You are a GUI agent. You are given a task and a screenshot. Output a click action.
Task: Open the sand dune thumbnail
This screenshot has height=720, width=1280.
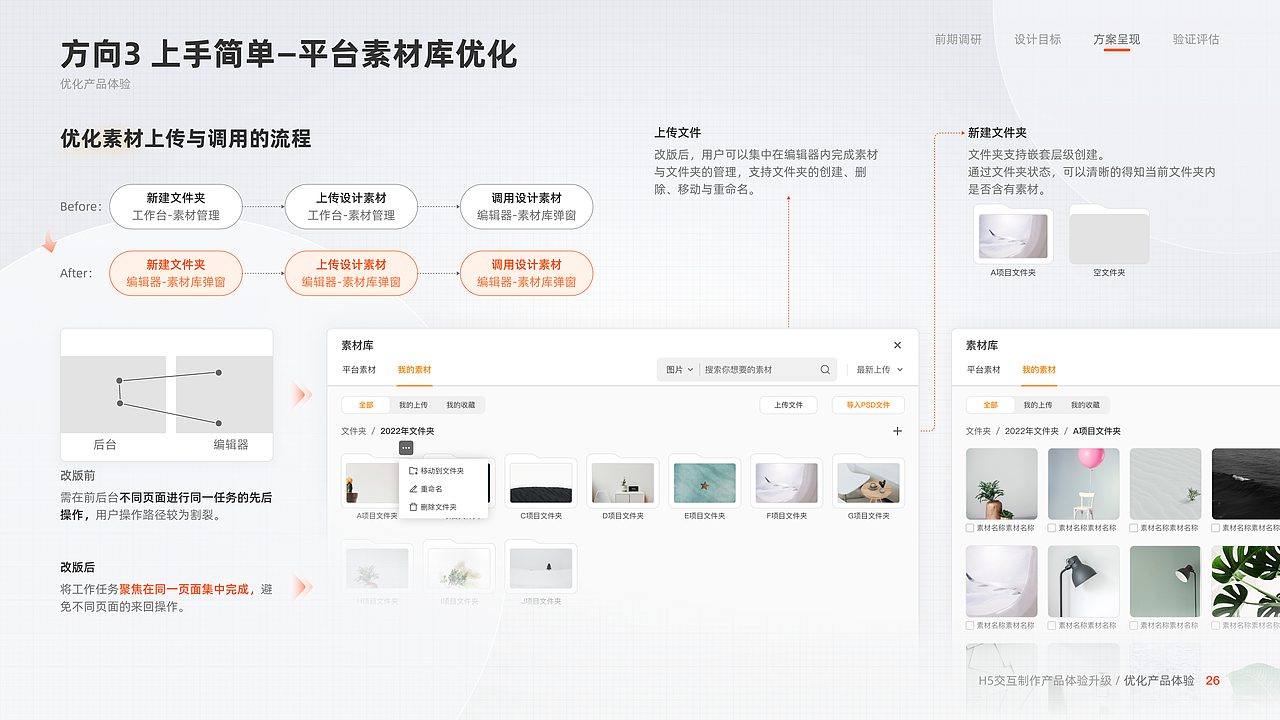(x=1166, y=484)
